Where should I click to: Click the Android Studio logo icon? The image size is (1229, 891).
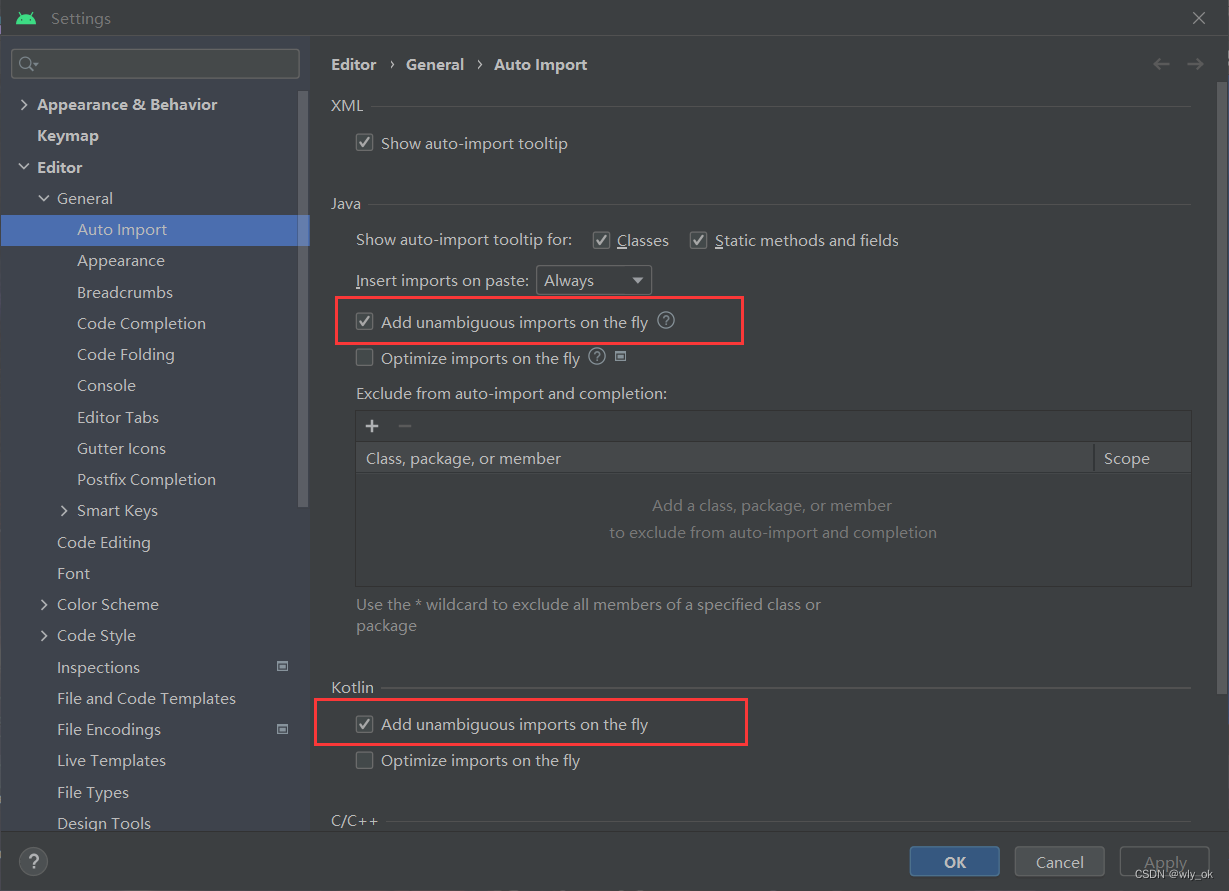[26, 18]
